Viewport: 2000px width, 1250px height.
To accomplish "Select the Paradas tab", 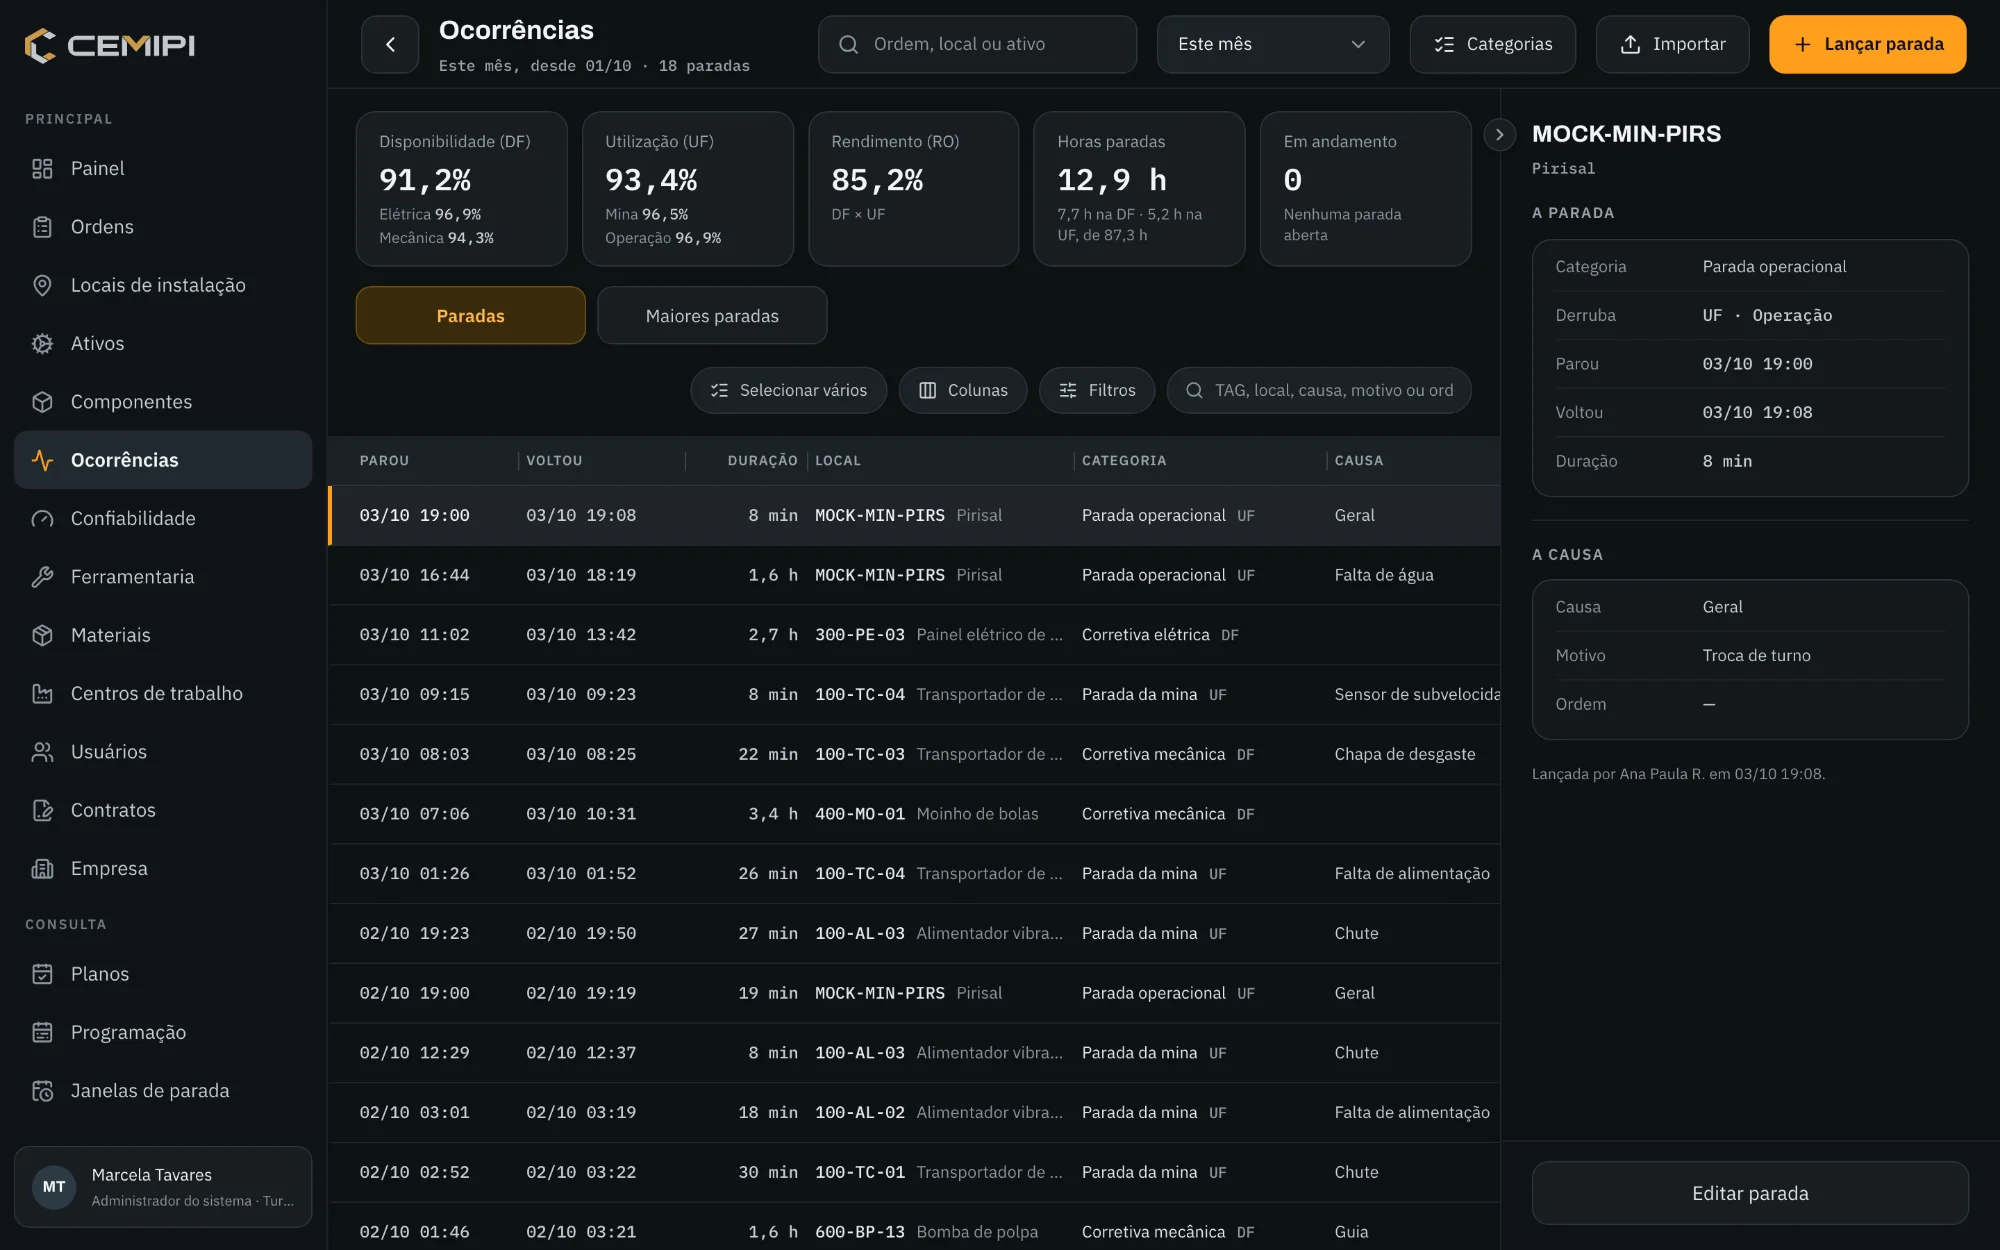I will [470, 316].
